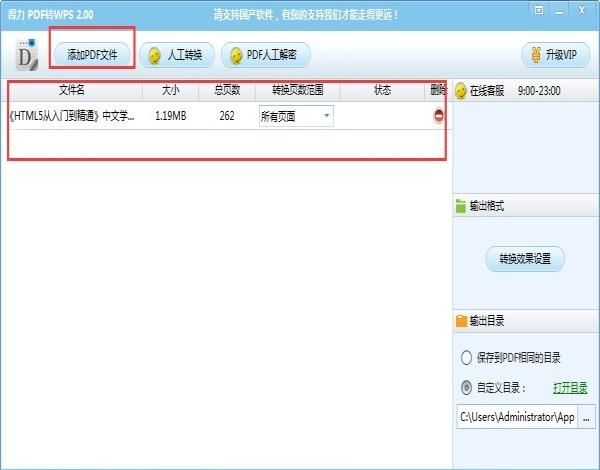Click the title bar menu square icon
Viewport: 600px width, 470px height.
(539, 10)
